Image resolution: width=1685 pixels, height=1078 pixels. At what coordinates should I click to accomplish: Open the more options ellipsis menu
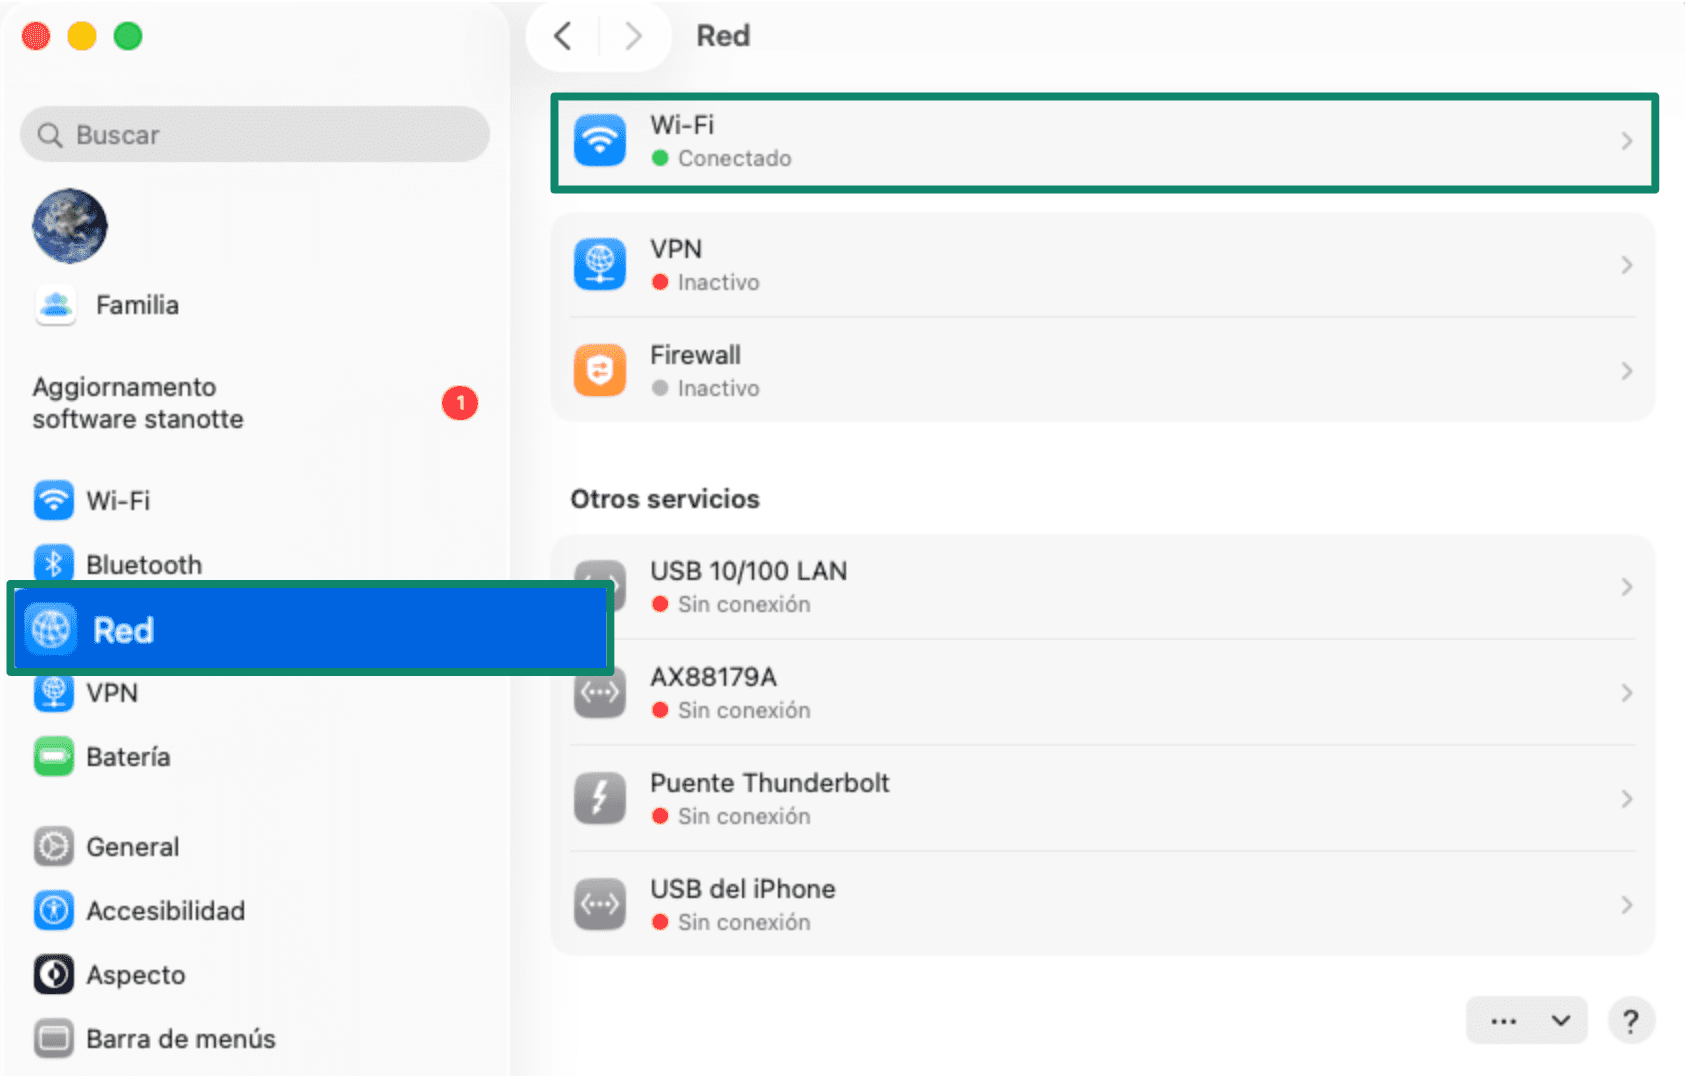[x=1503, y=1021]
